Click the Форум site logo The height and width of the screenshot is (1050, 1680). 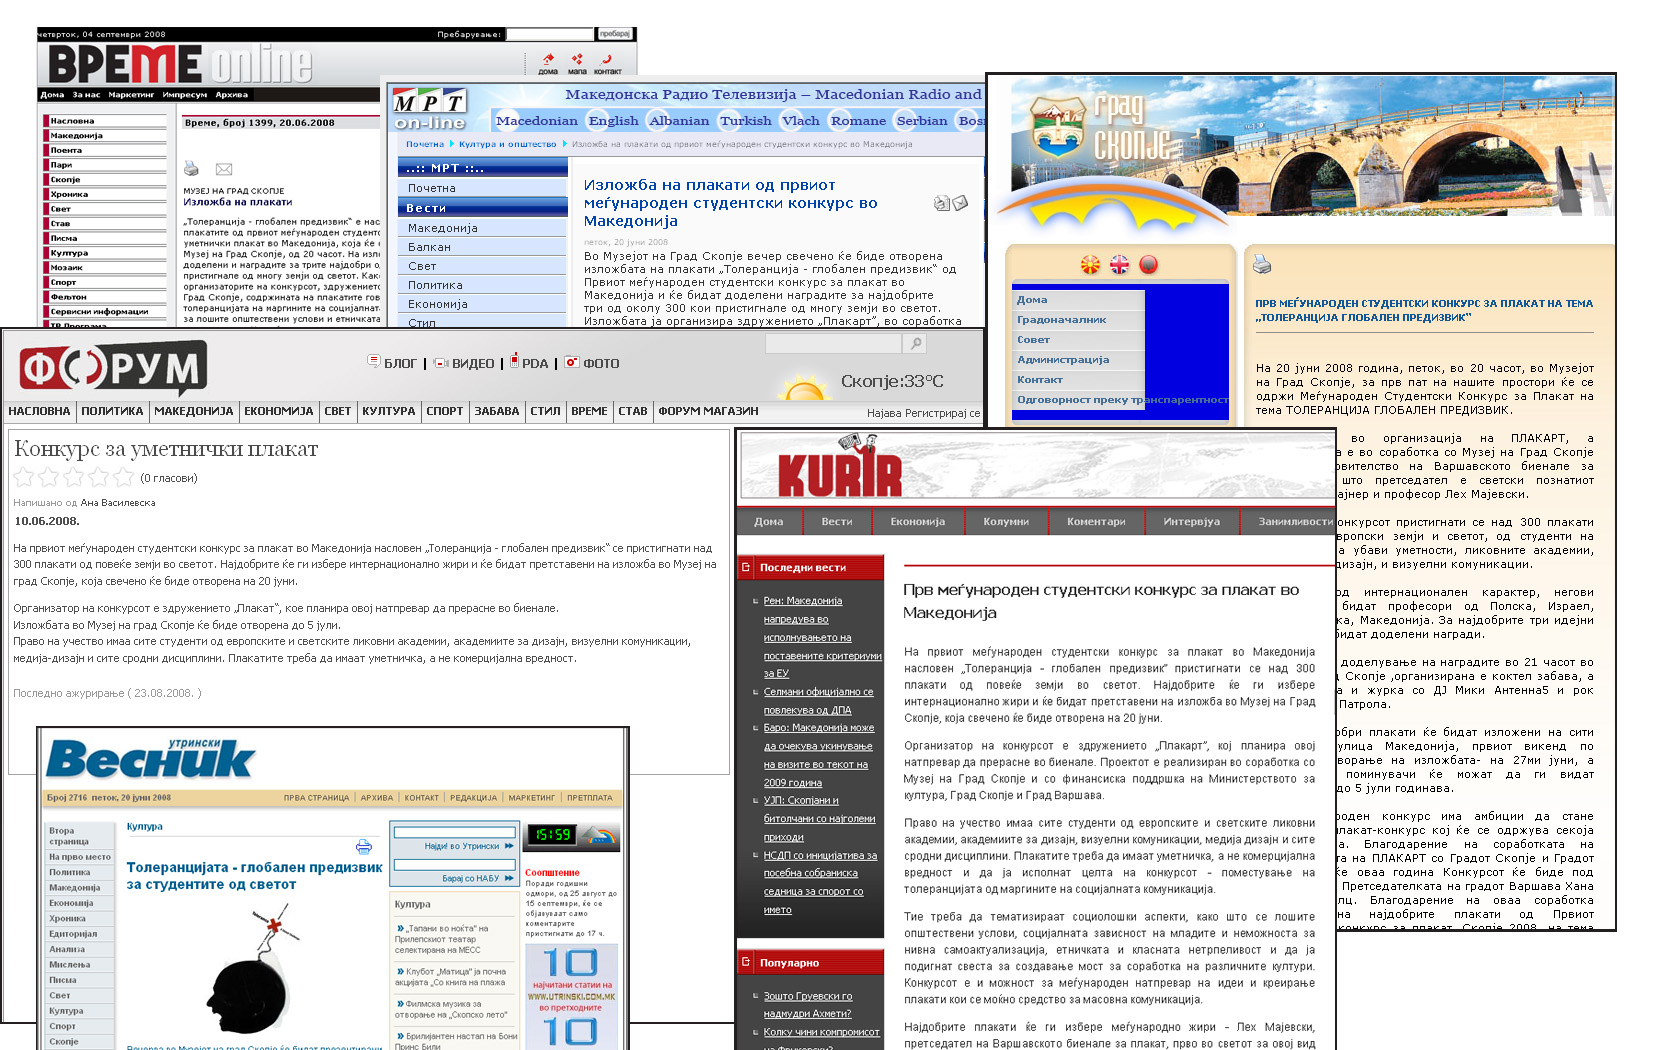pos(113,367)
